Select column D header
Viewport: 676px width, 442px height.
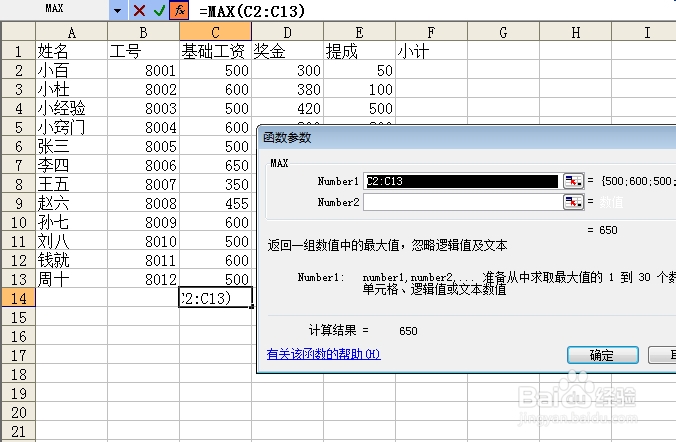point(288,32)
